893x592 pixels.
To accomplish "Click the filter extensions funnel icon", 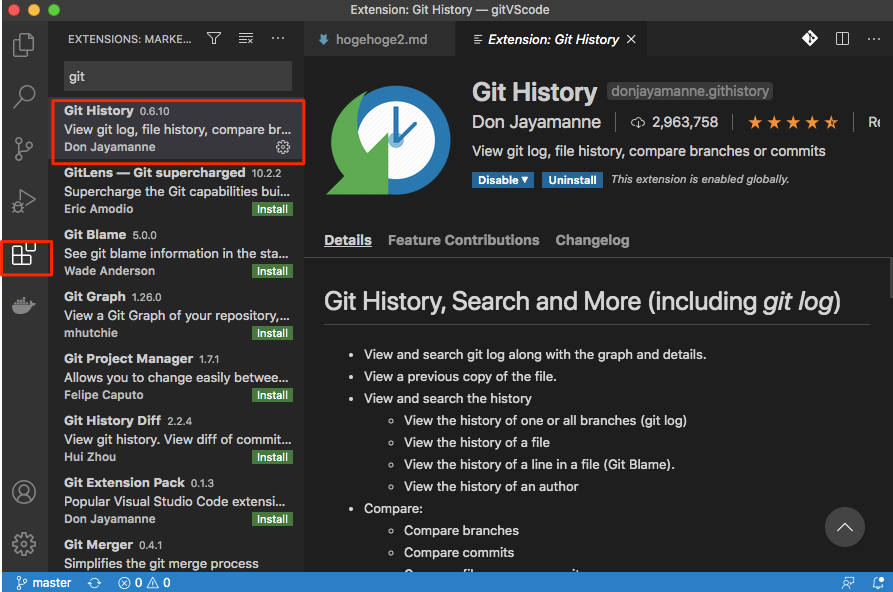I will [x=214, y=38].
